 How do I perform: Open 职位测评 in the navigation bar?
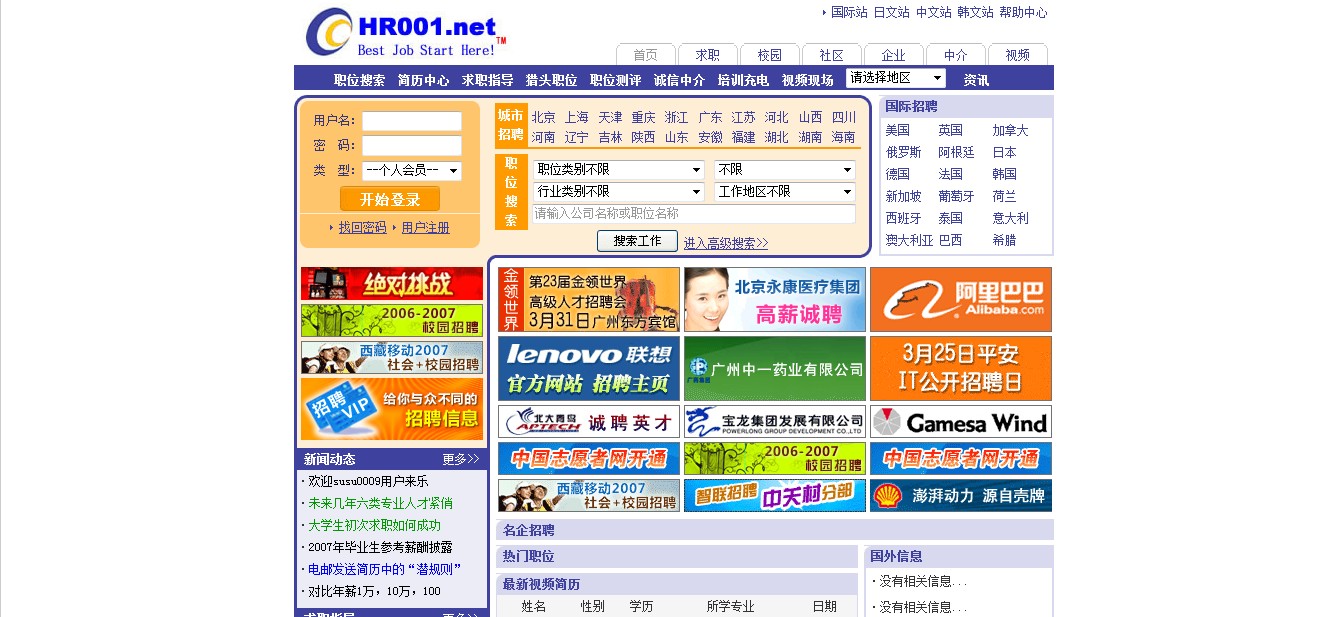tap(616, 80)
